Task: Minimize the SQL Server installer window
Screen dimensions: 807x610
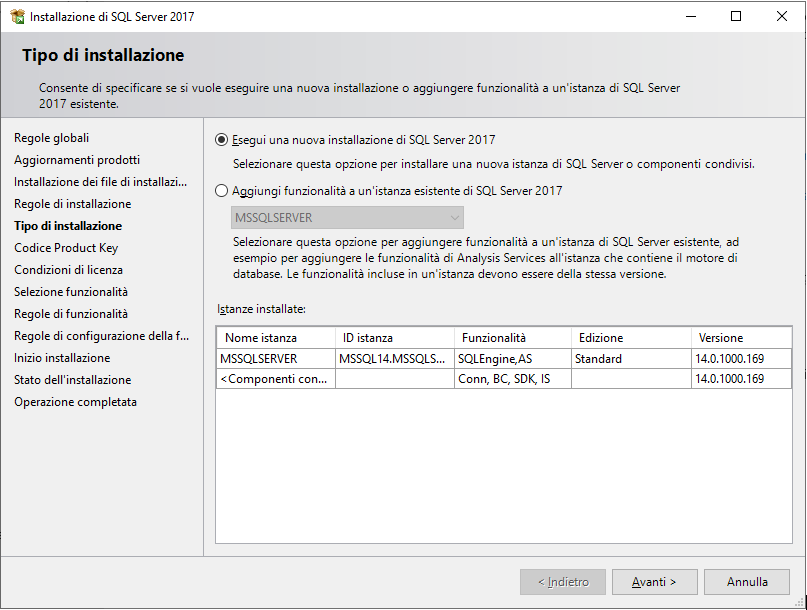Action: pyautogui.click(x=691, y=16)
